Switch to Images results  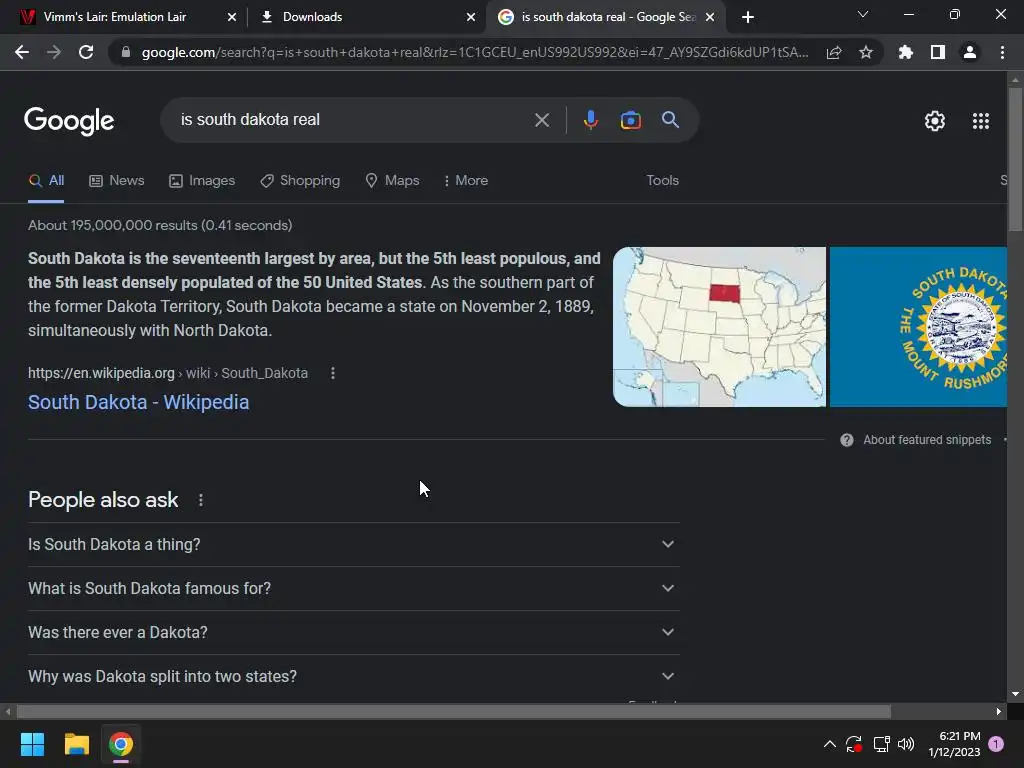click(x=202, y=181)
